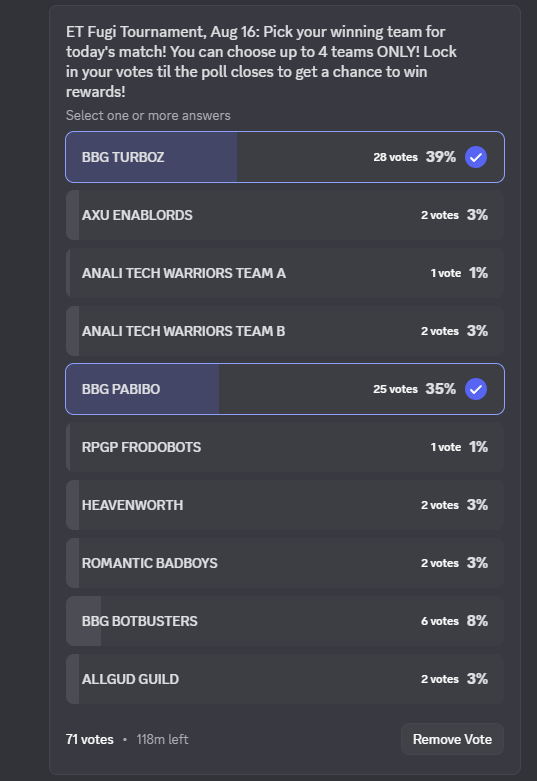Uncheck the BBG TURBOZ checkmark icon
Screen dimensions: 537x781
(x=476, y=157)
